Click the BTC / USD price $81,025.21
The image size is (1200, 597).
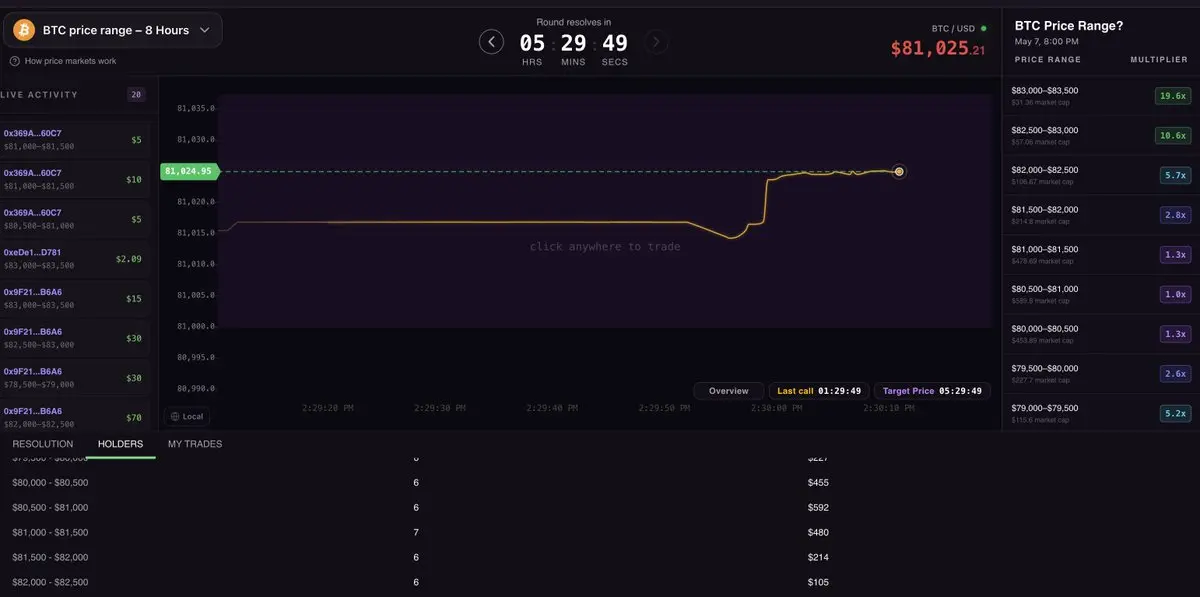pyautogui.click(x=938, y=48)
